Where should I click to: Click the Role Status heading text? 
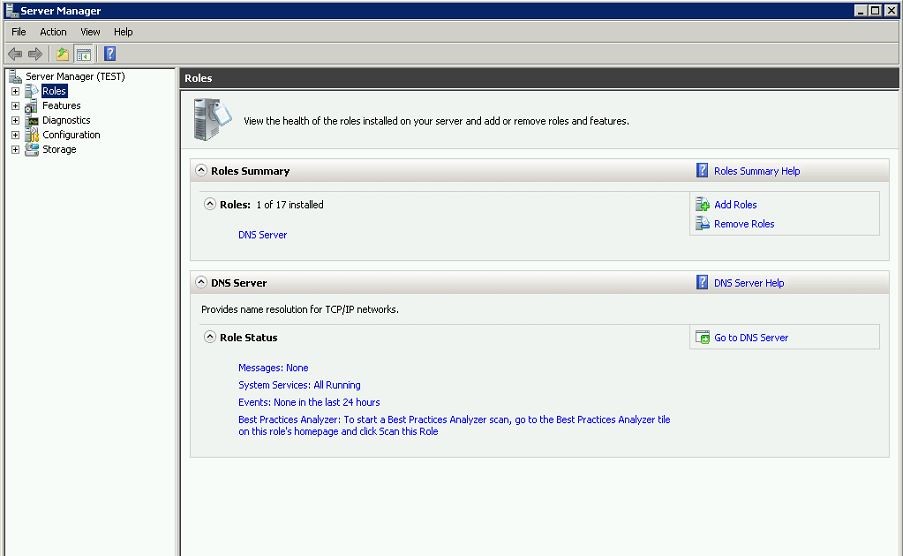pyautogui.click(x=248, y=338)
